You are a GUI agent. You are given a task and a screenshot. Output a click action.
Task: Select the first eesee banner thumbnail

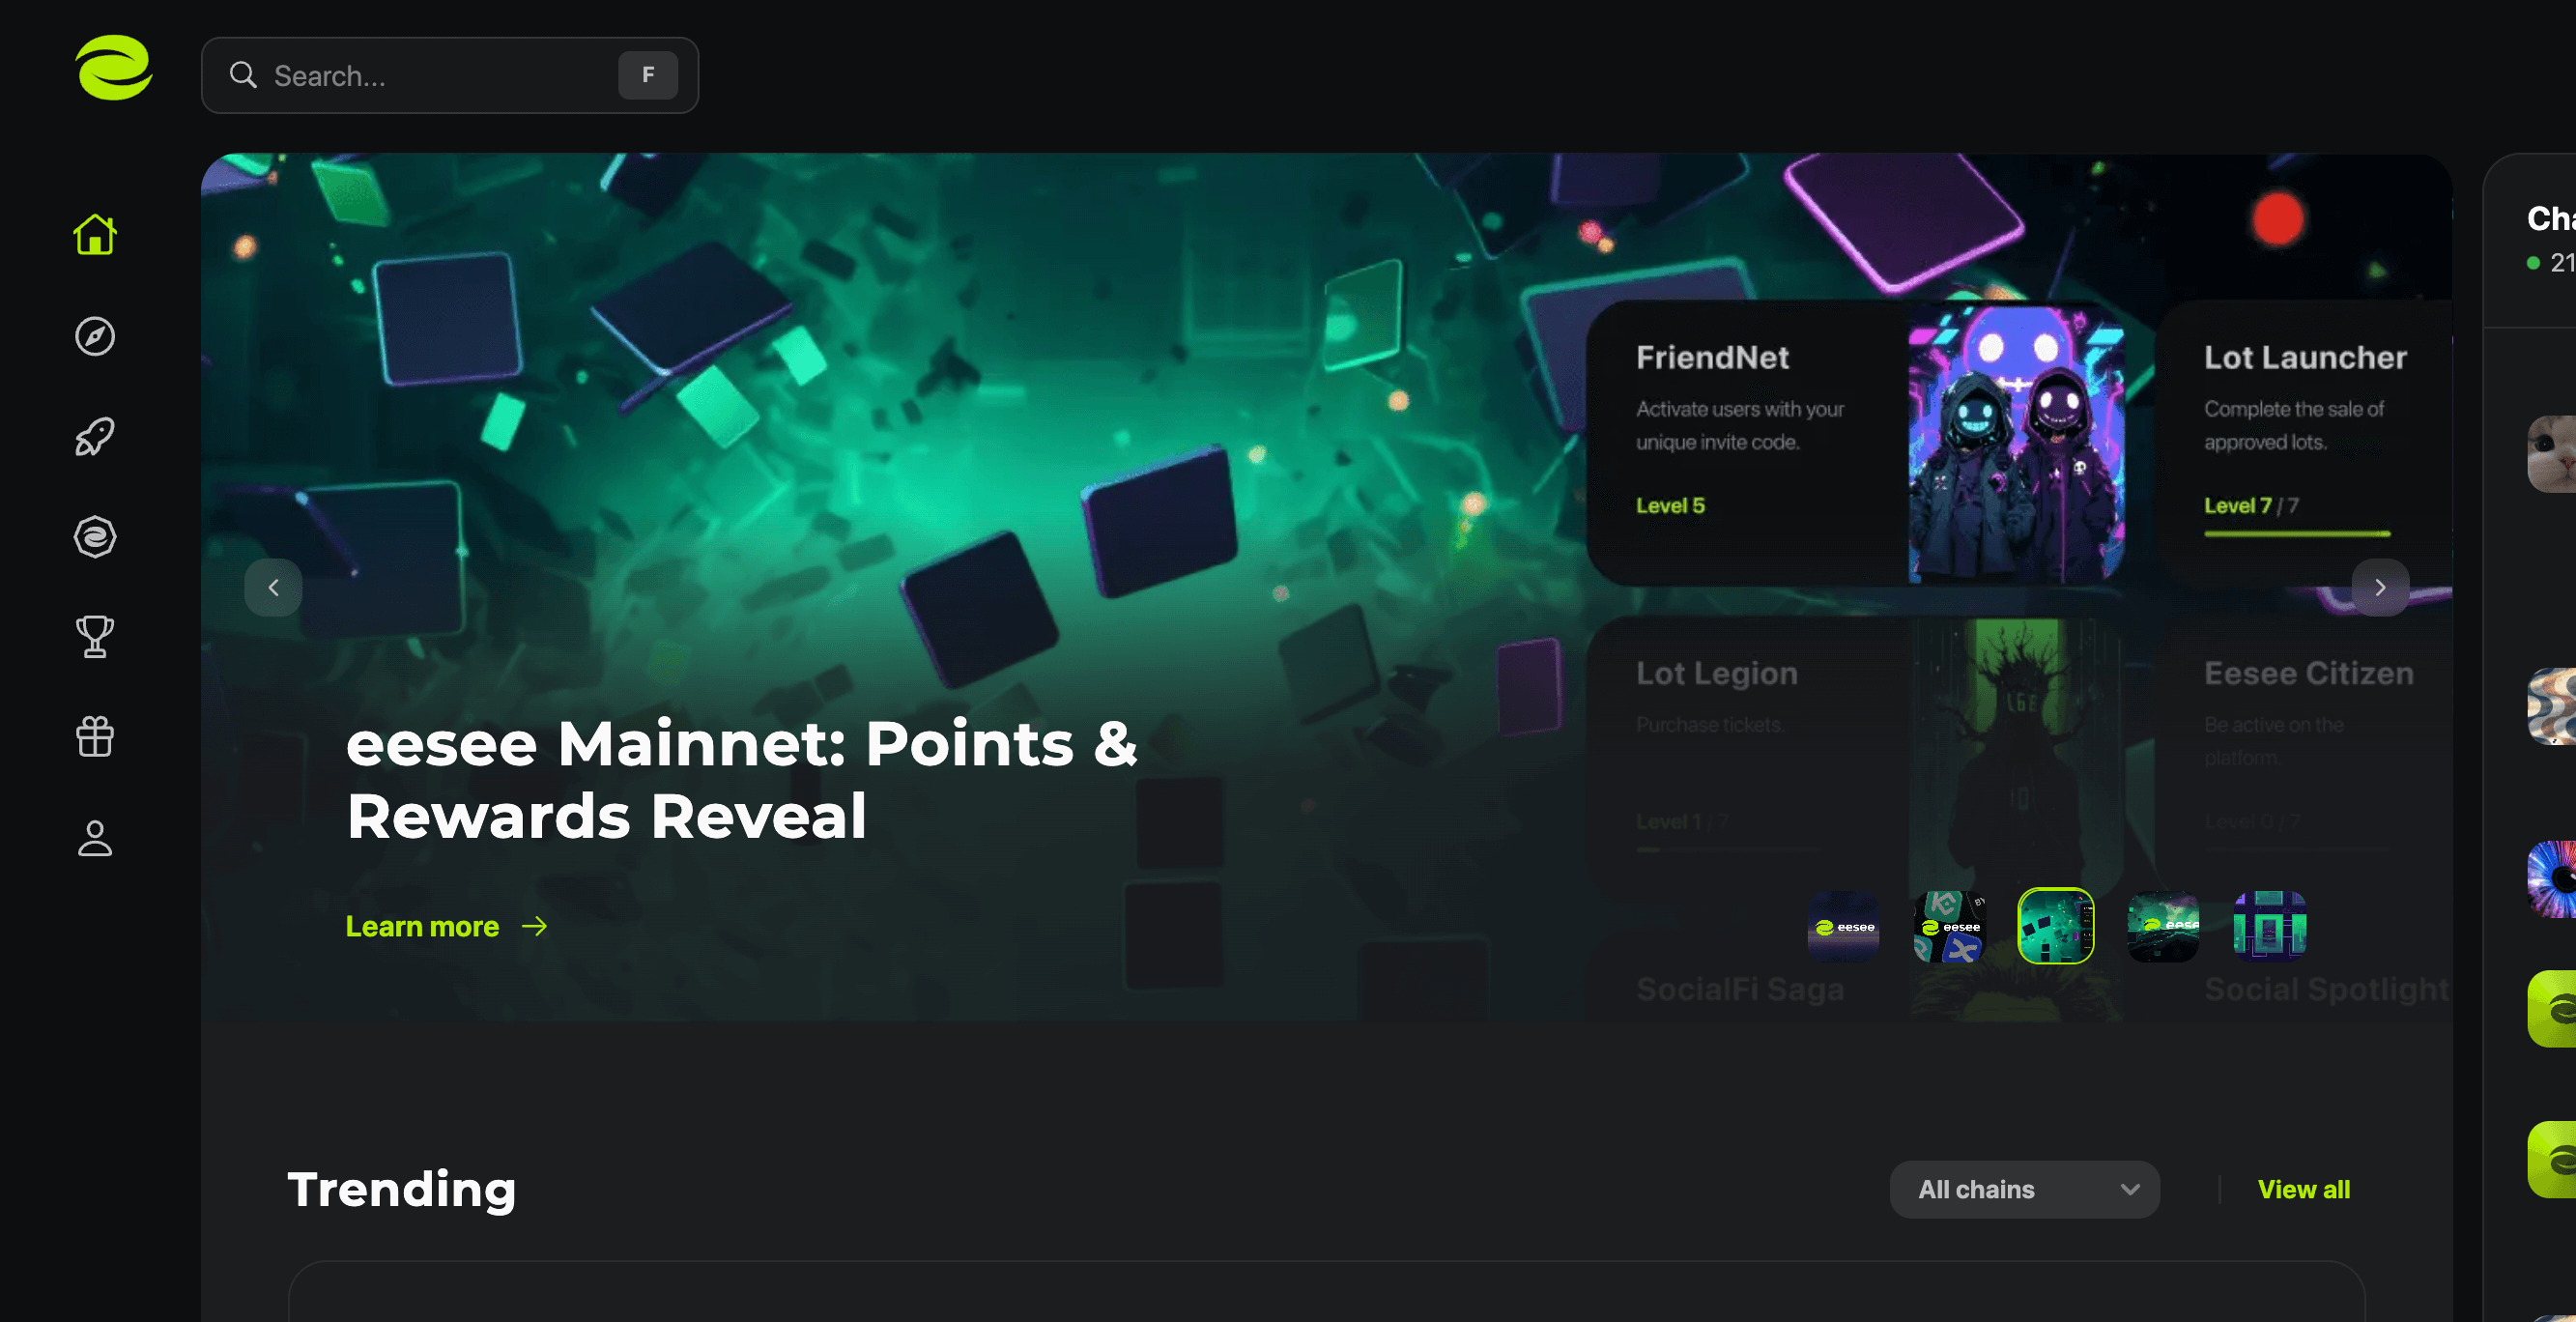pos(1844,926)
